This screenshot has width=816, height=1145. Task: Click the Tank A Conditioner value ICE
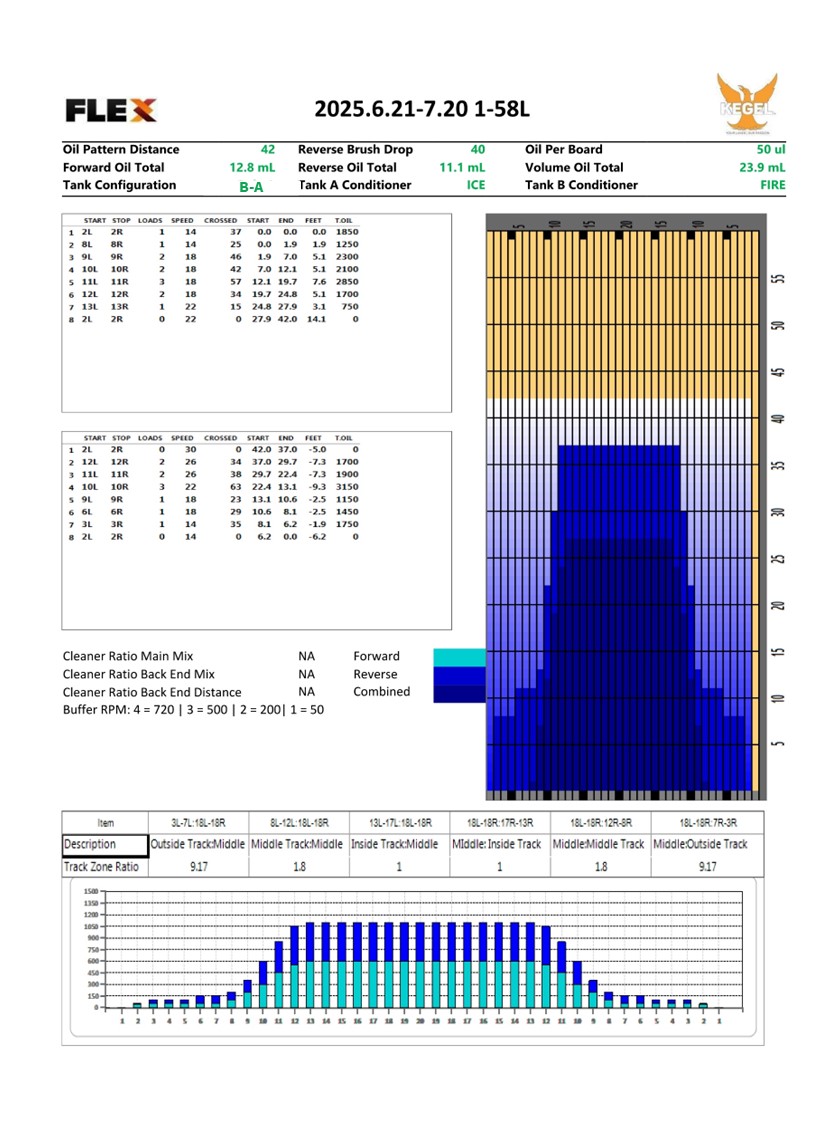coord(475,185)
